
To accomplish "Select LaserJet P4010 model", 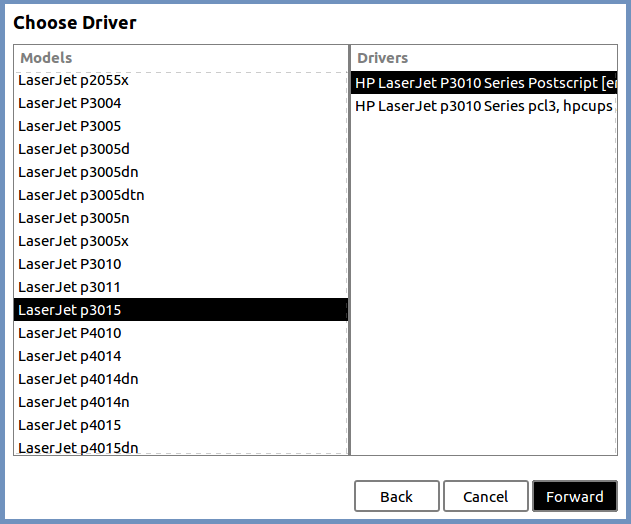I will point(181,332).
